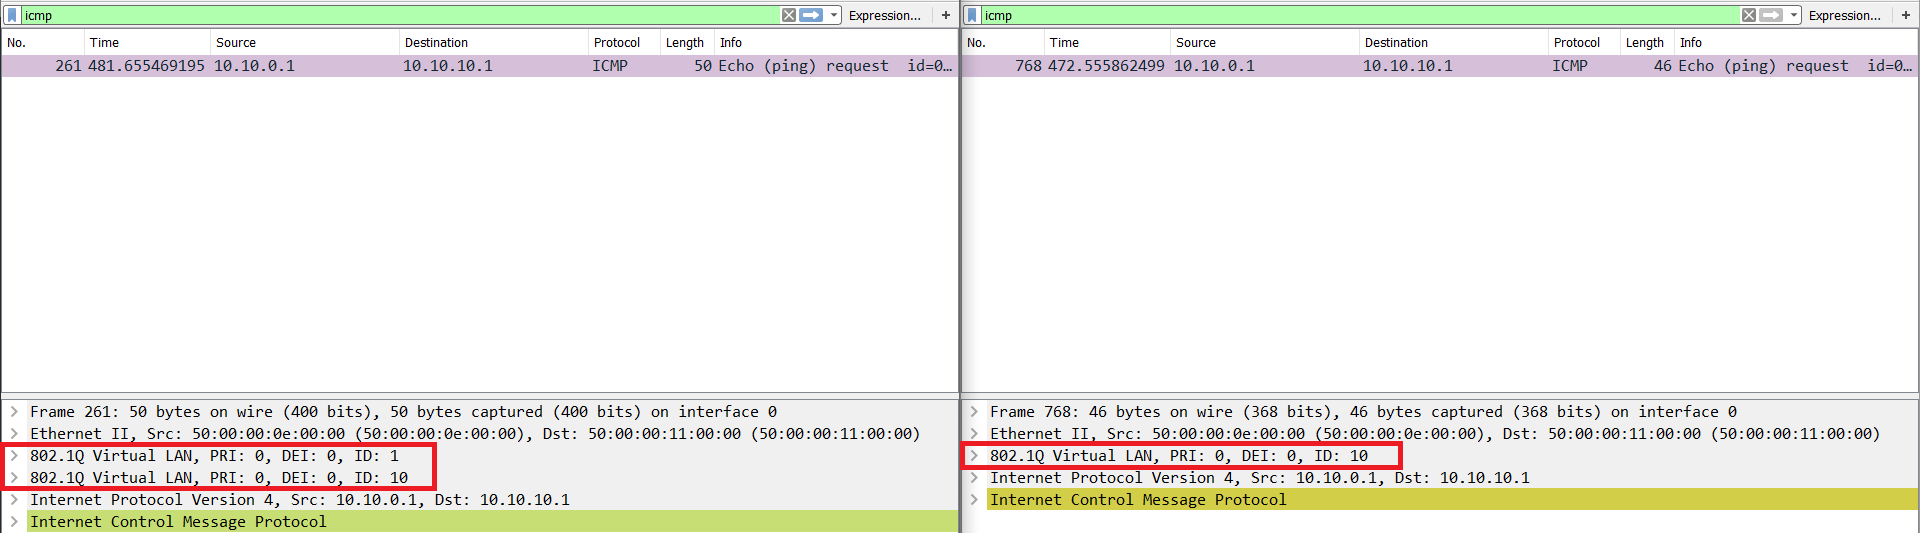
Task: Clear the icmp filter in the frame 261 window
Action: click(x=789, y=15)
